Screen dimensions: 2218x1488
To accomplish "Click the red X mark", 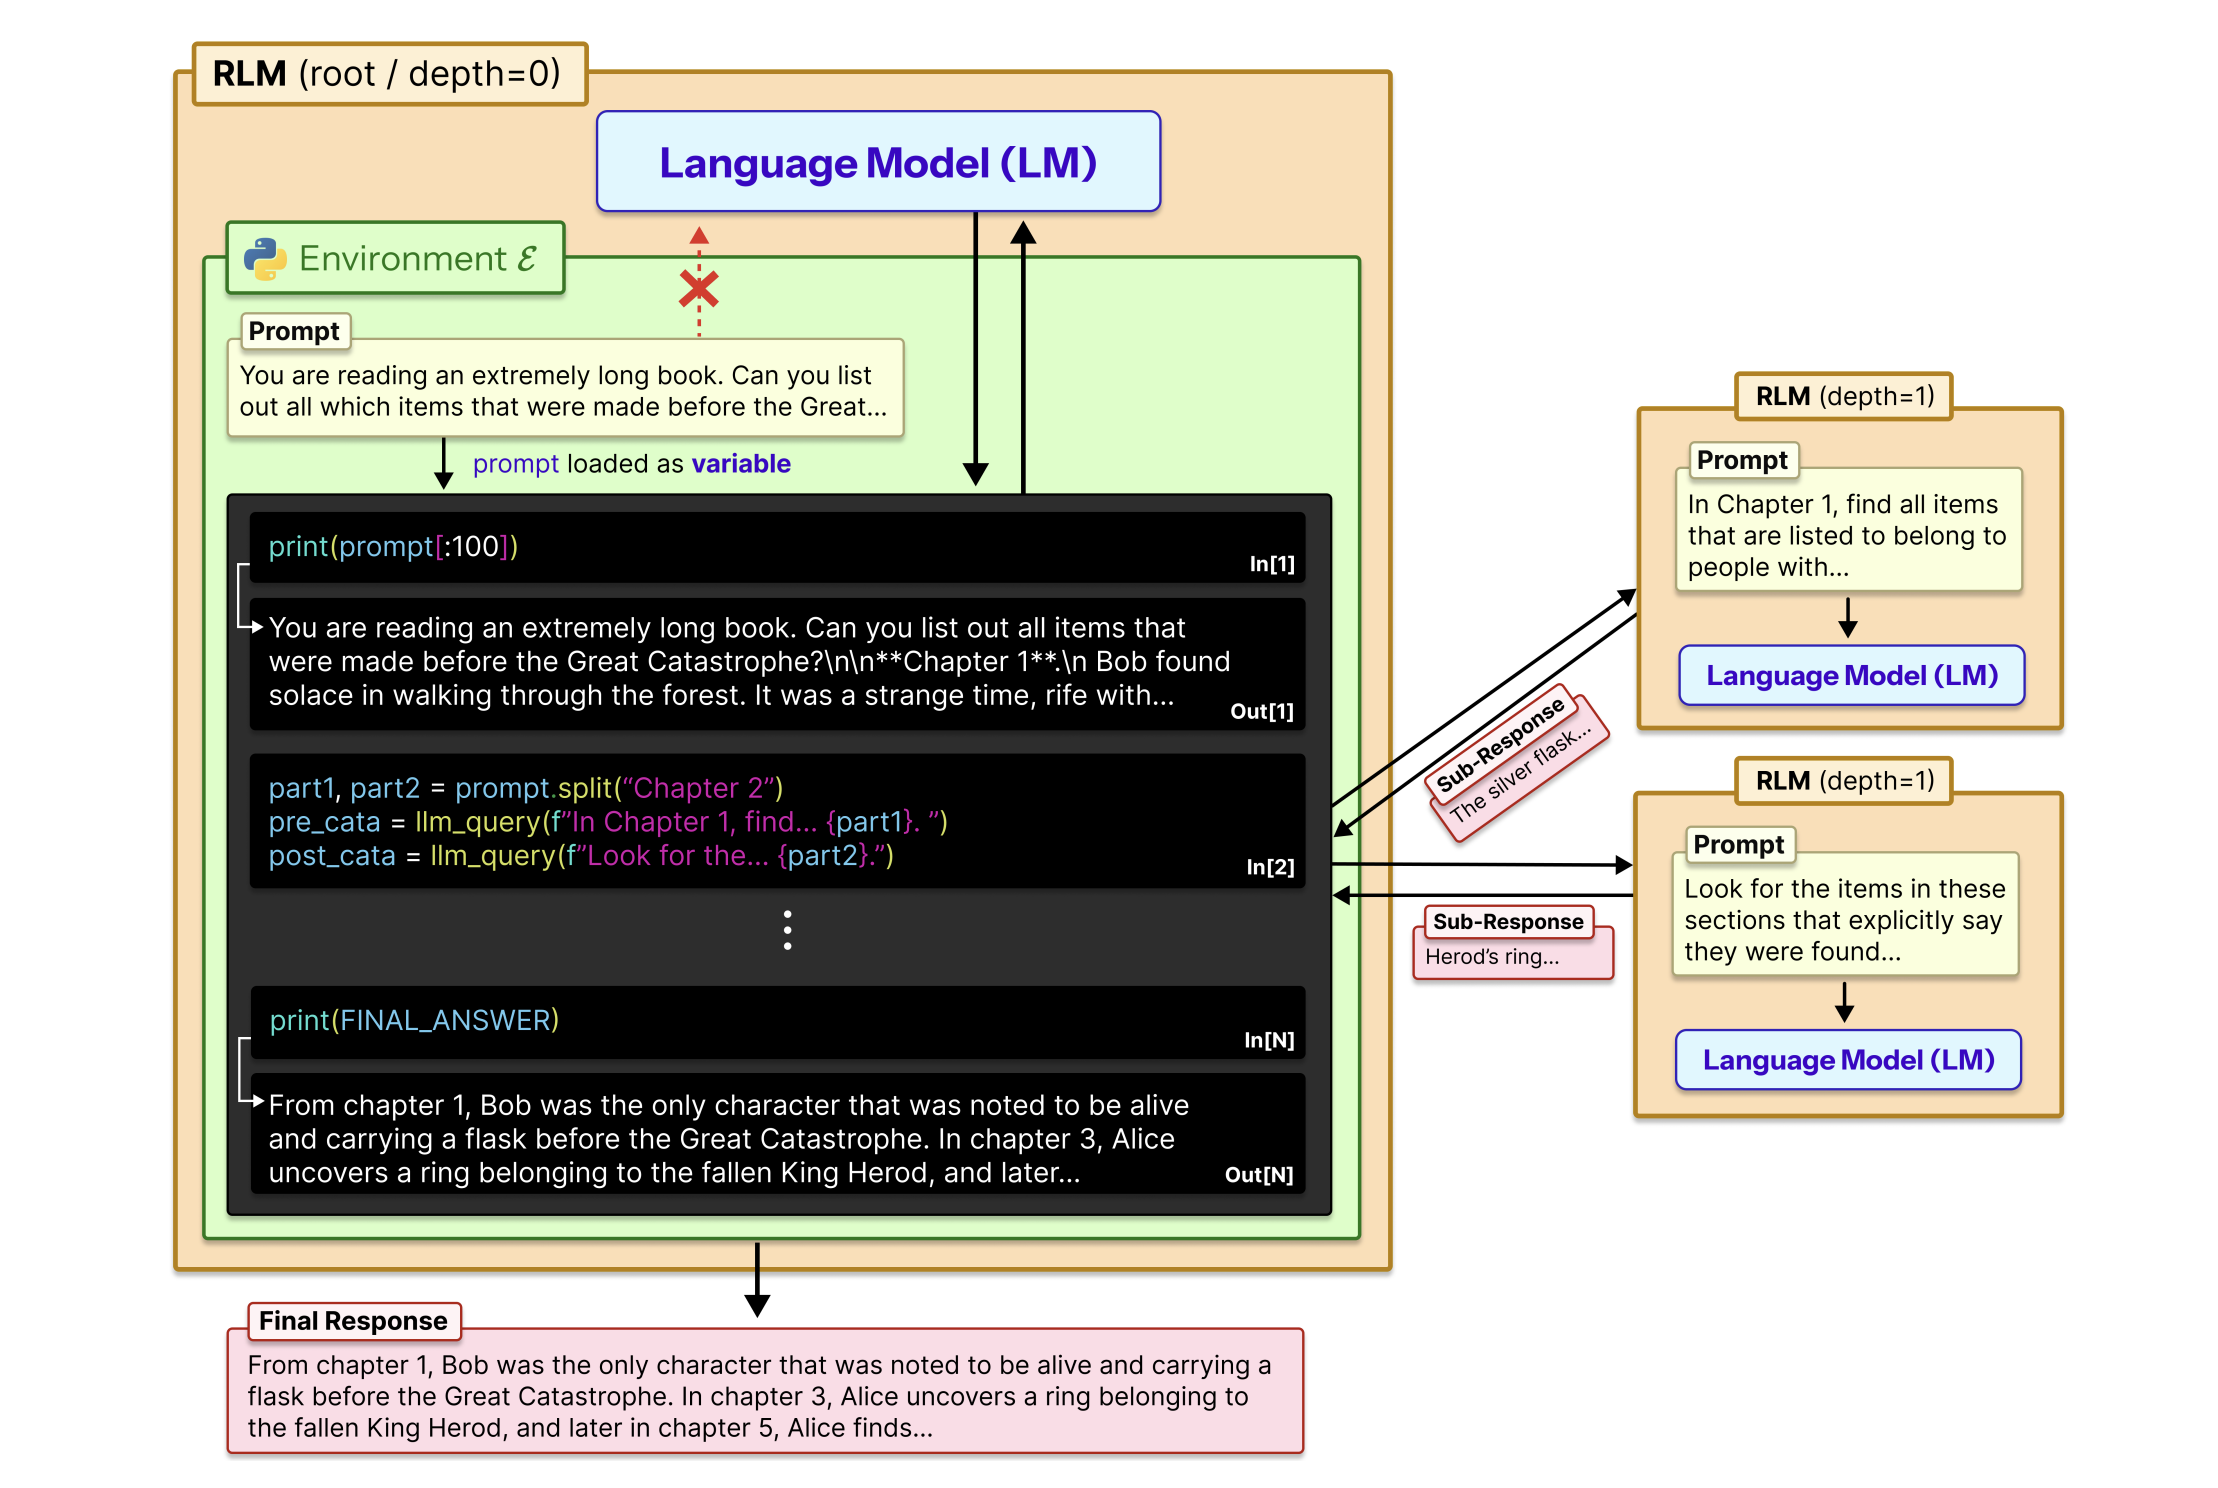I will point(698,290).
